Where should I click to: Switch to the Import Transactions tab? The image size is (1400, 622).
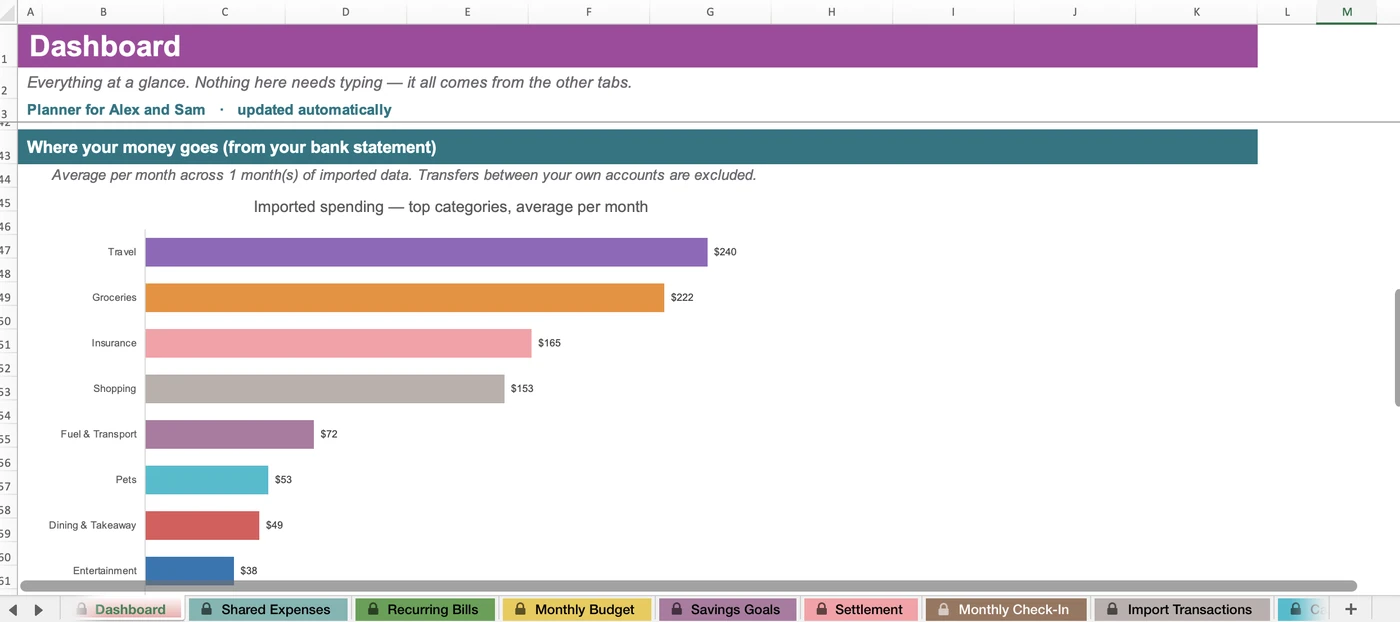[x=1181, y=609]
